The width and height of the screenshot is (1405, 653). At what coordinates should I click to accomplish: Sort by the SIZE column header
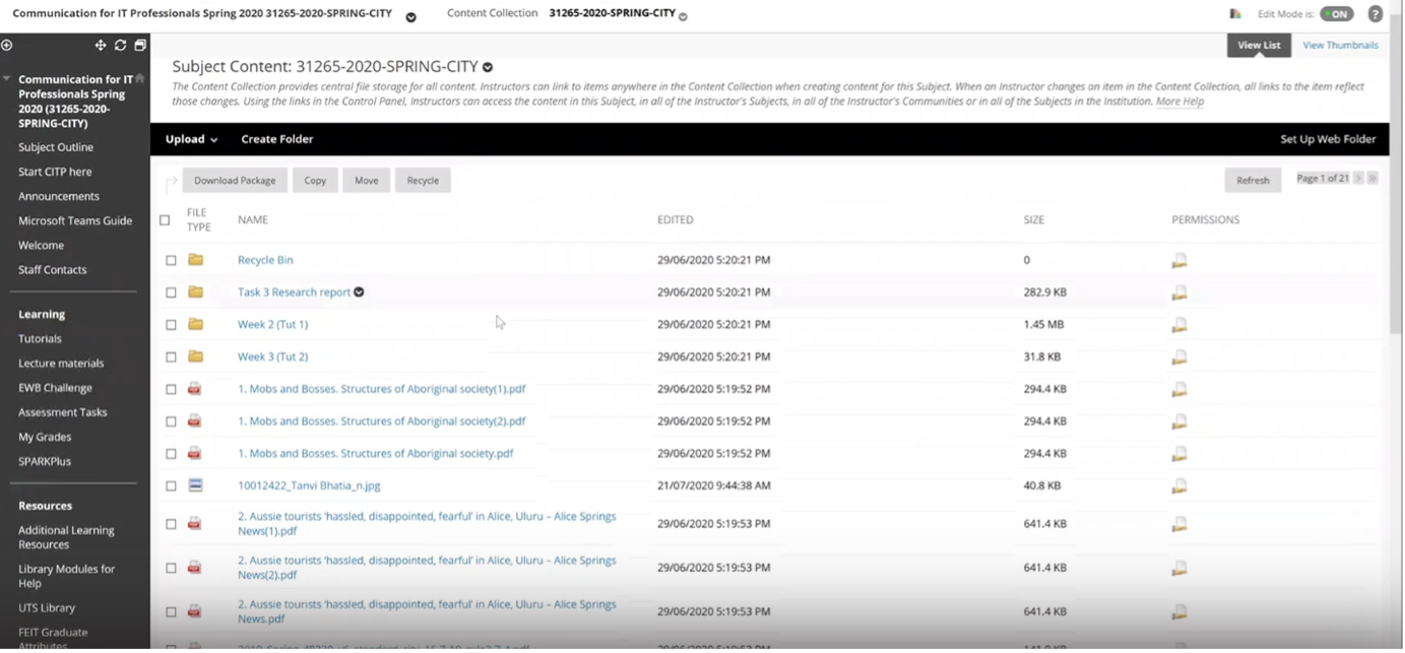pos(1034,220)
